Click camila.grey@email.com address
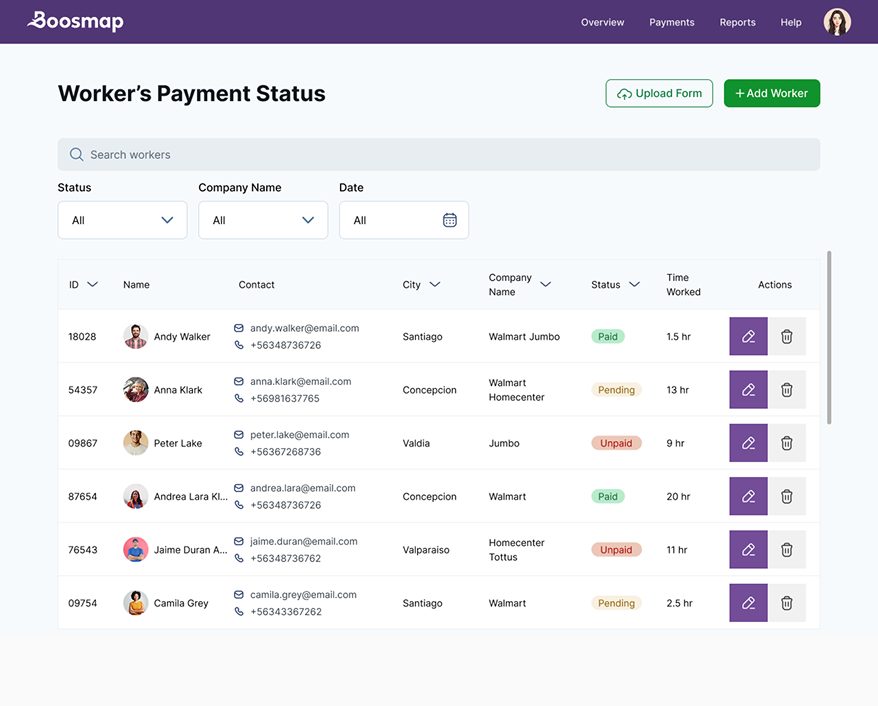This screenshot has height=706, width=878. (x=303, y=595)
